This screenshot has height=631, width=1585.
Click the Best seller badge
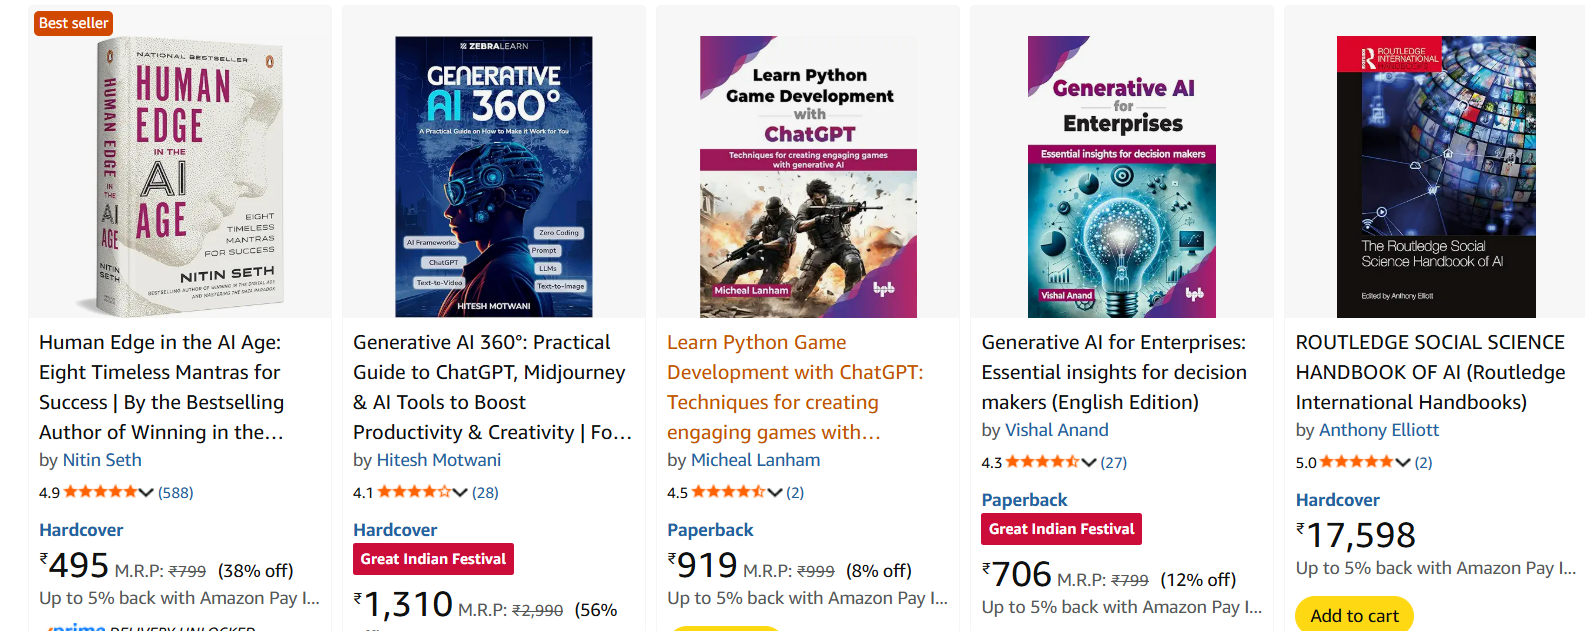pyautogui.click(x=74, y=23)
